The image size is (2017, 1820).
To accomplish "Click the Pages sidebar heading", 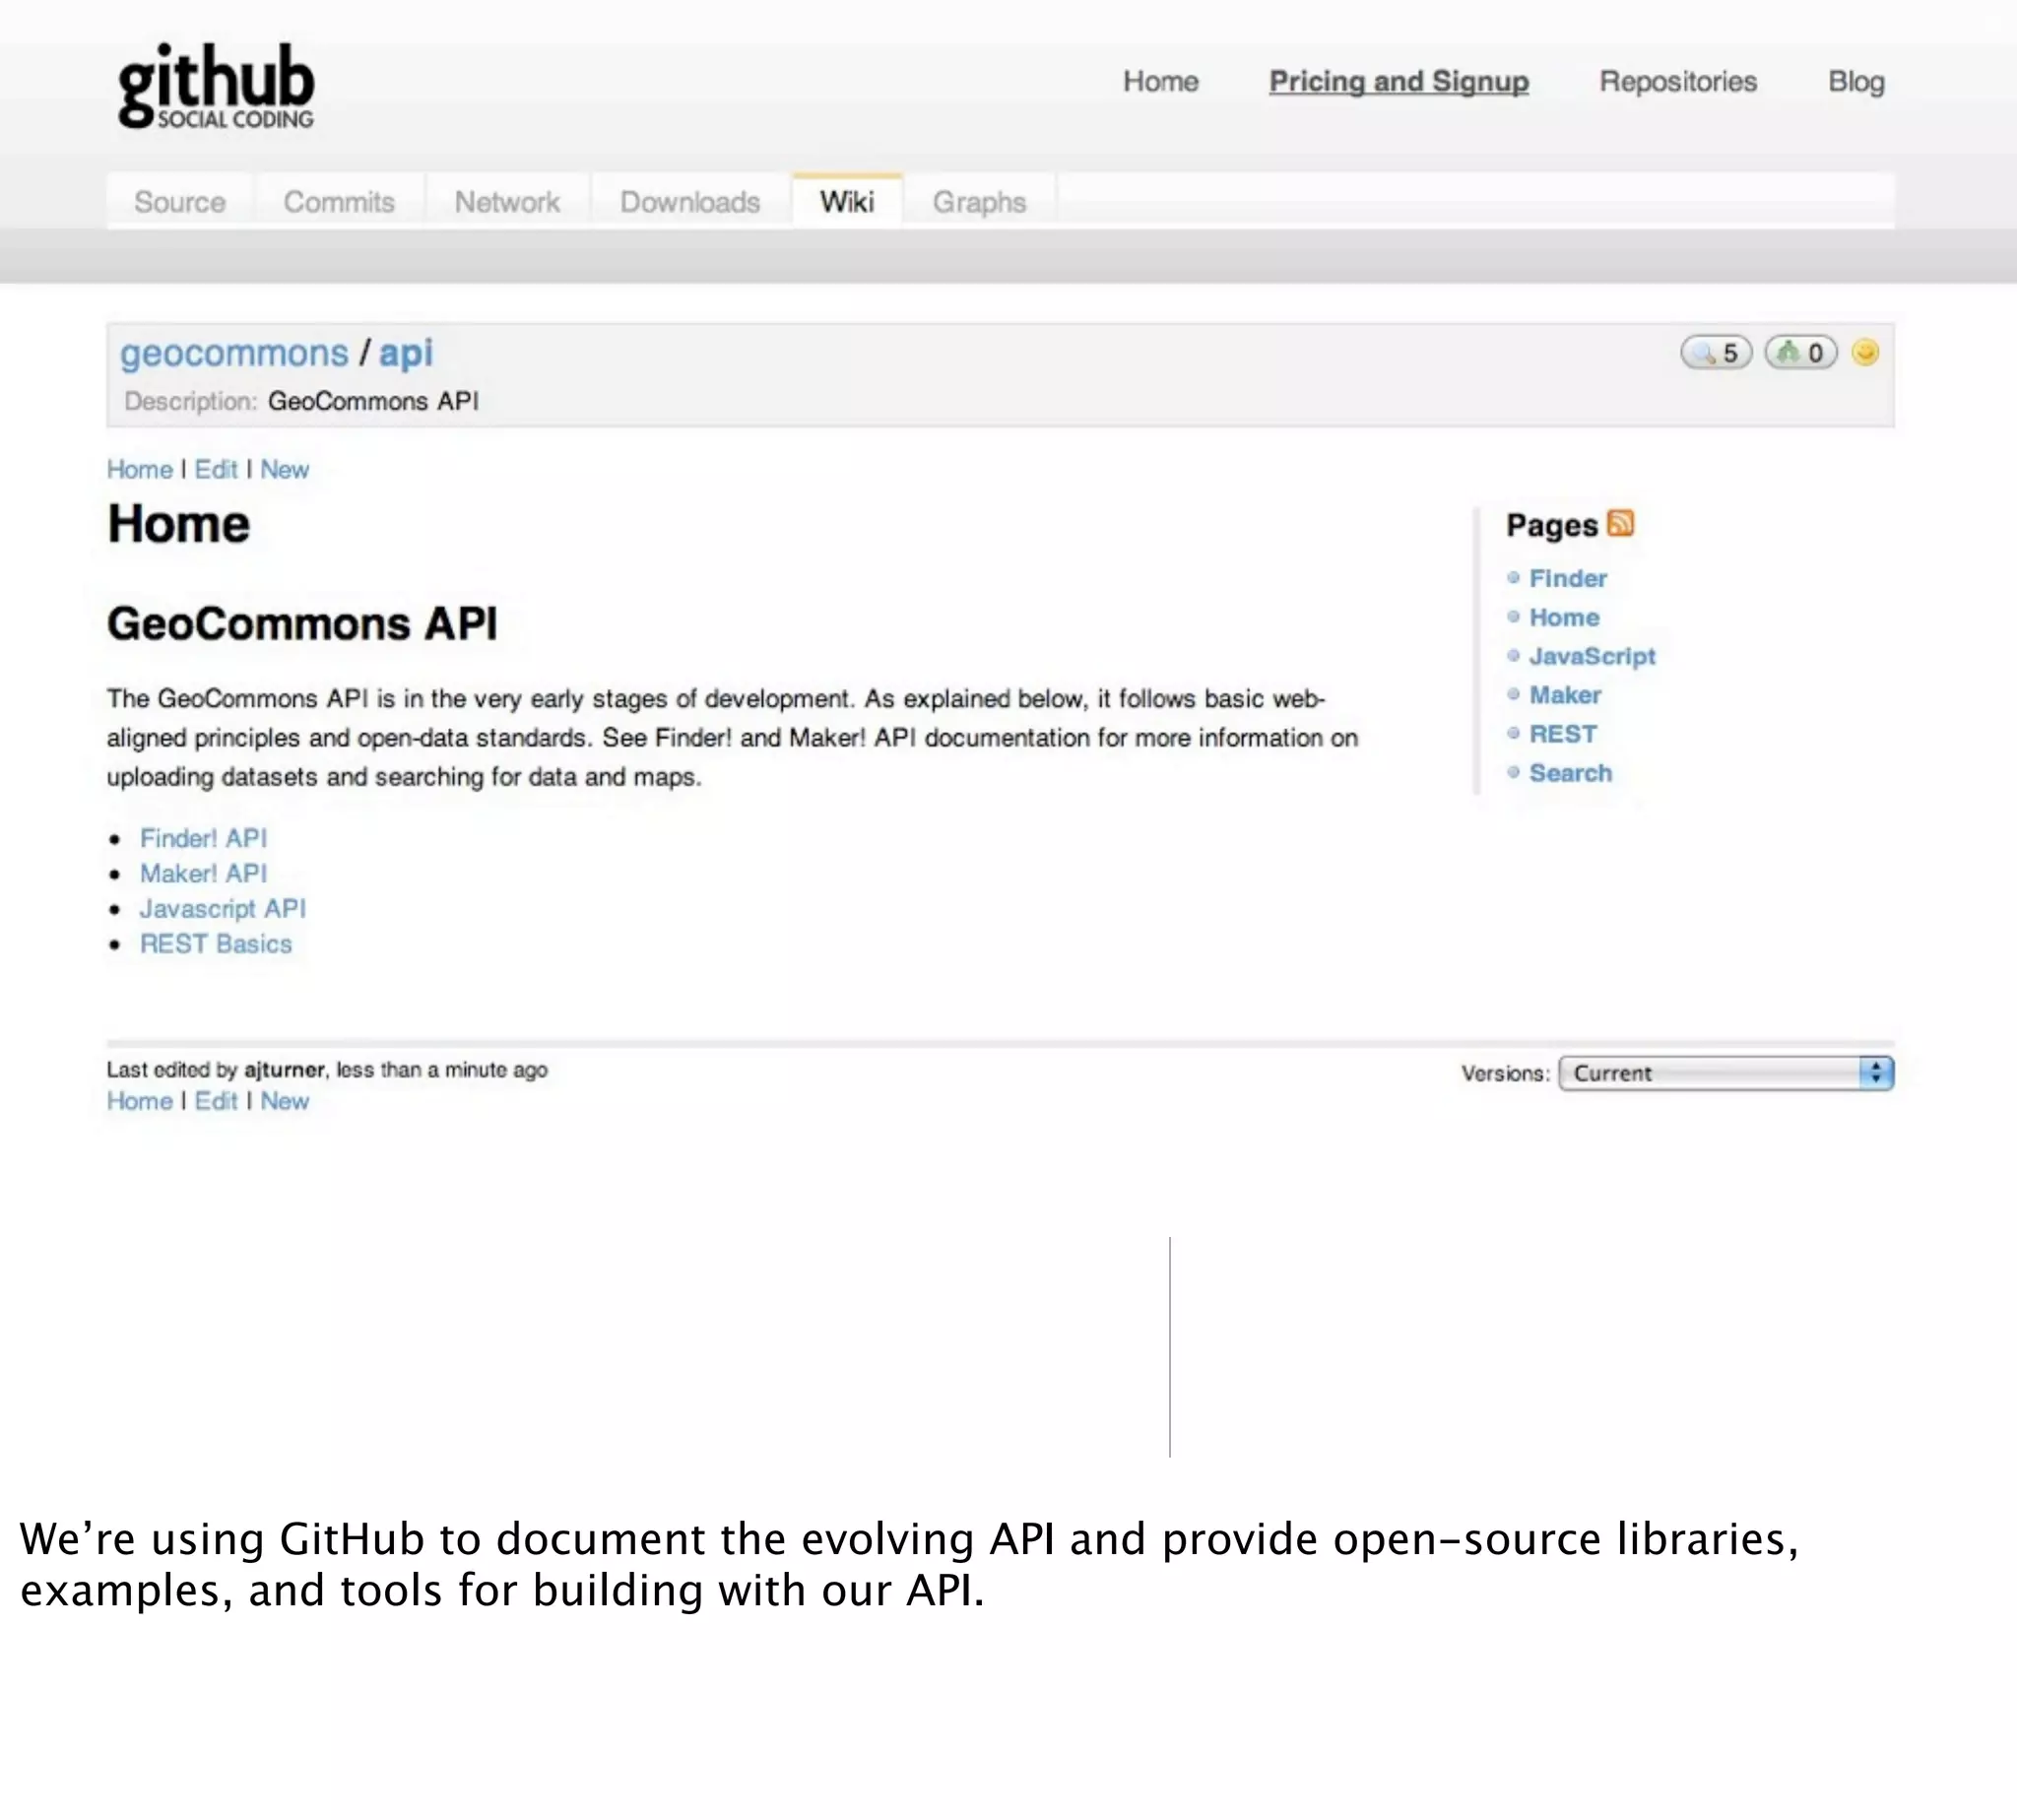I will (x=1552, y=525).
